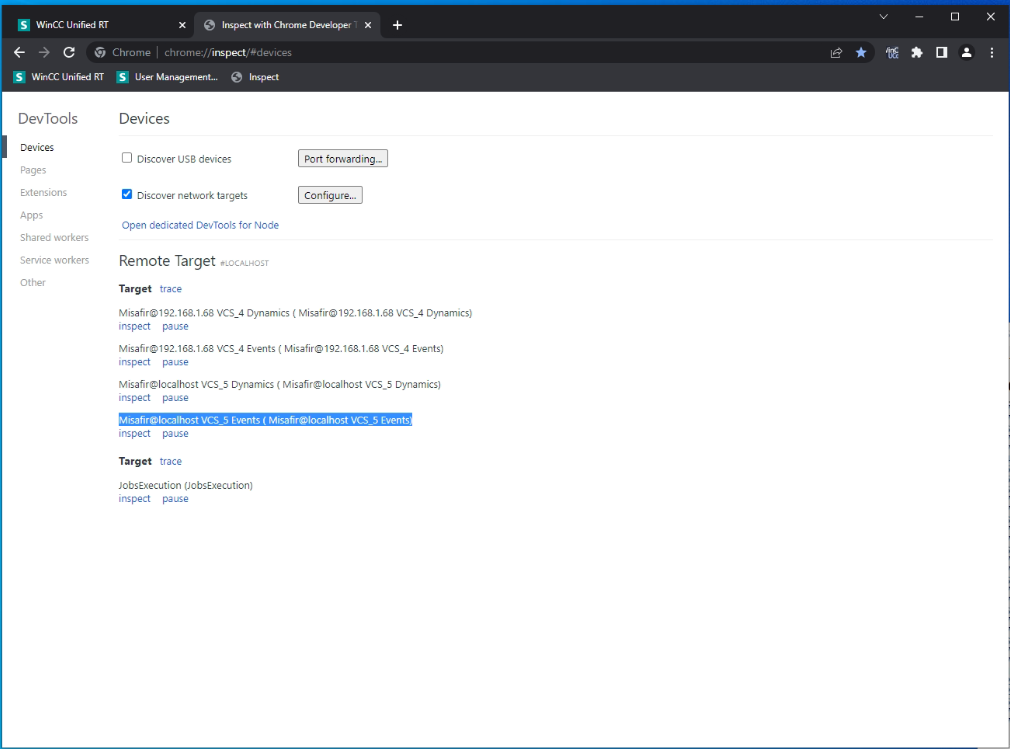Click the browser back arrow
The height and width of the screenshot is (749, 1010).
19,53
